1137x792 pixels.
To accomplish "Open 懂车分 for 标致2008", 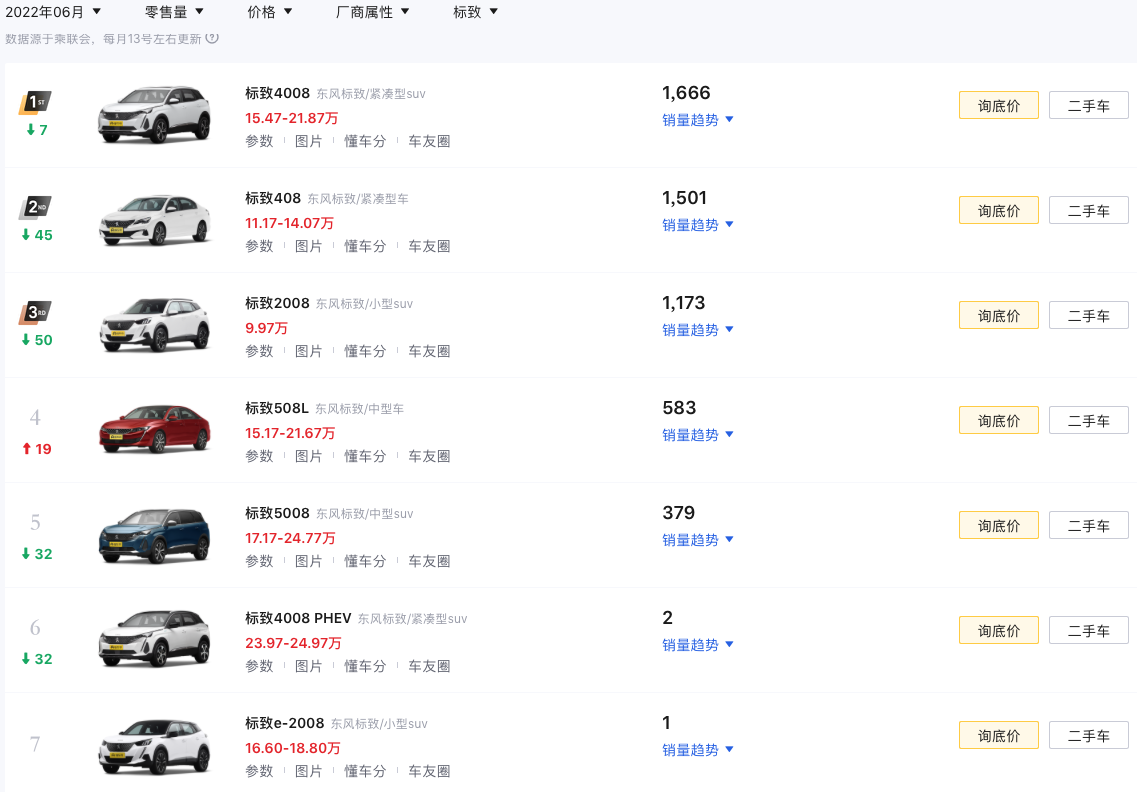I will (365, 352).
